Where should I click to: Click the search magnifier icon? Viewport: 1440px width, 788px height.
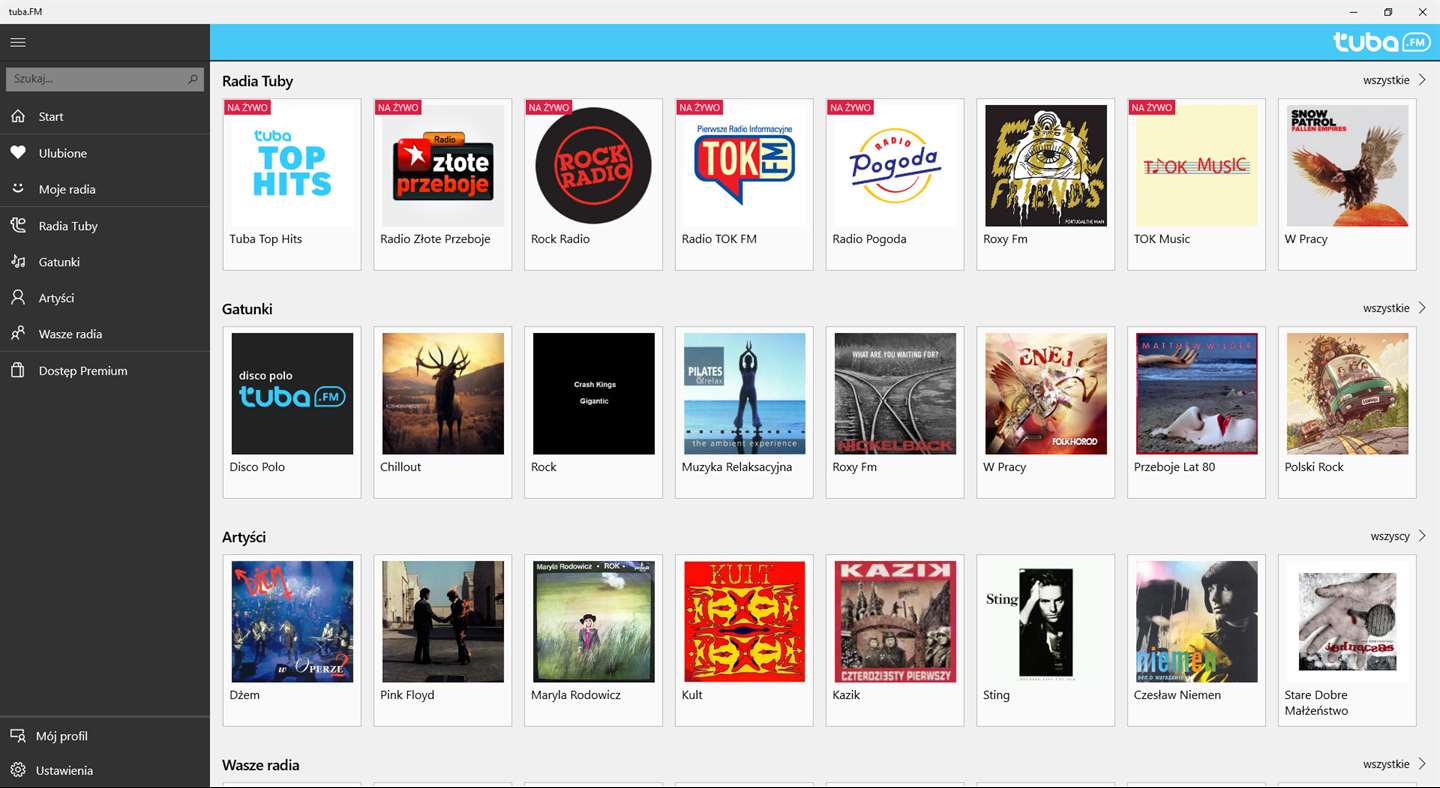[x=193, y=79]
